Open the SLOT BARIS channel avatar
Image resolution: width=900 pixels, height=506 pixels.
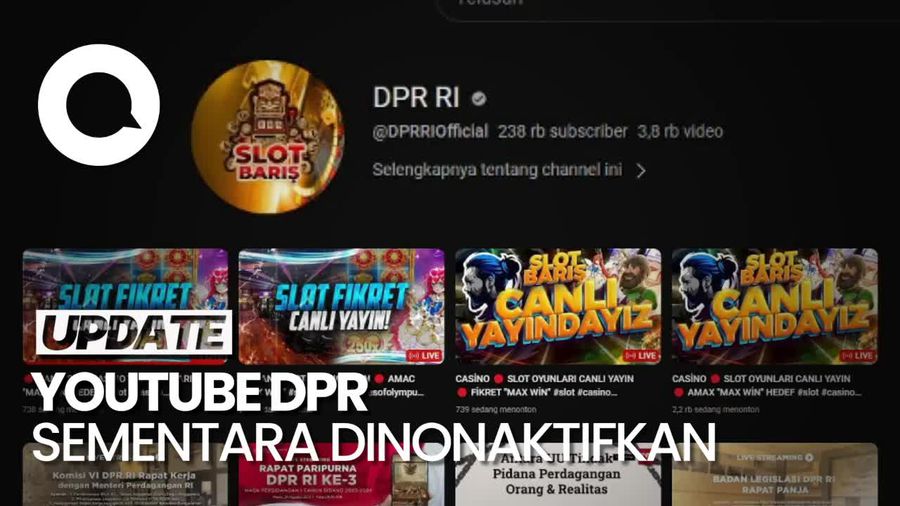tap(267, 137)
